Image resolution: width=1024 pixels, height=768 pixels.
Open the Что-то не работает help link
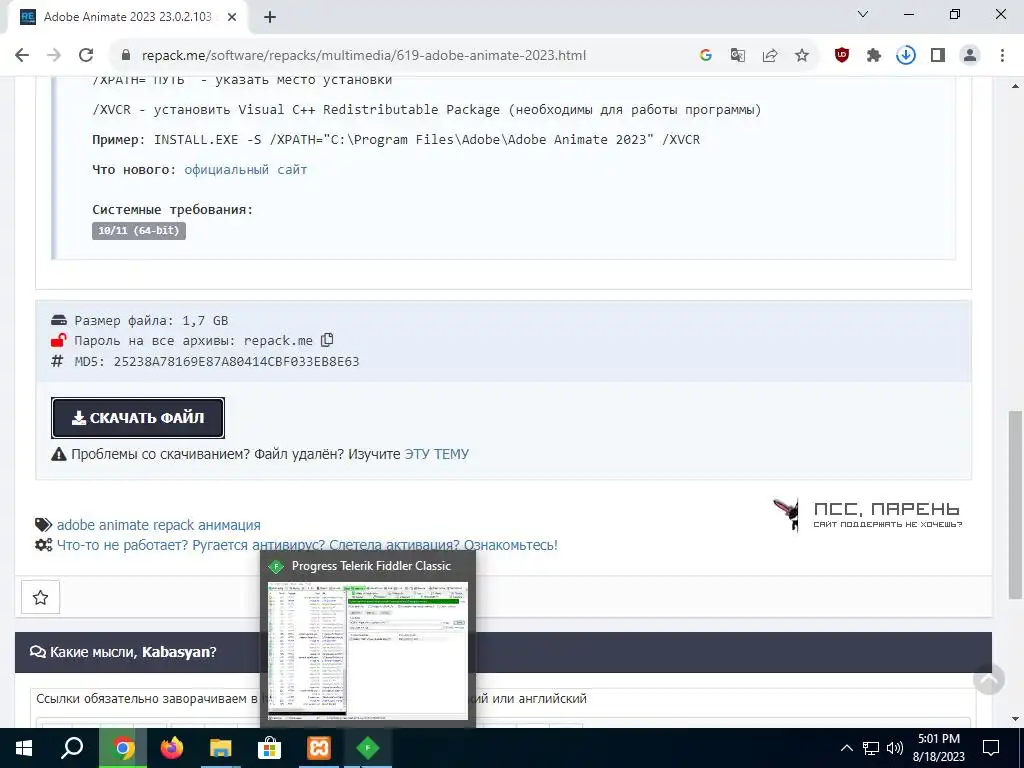click(307, 545)
